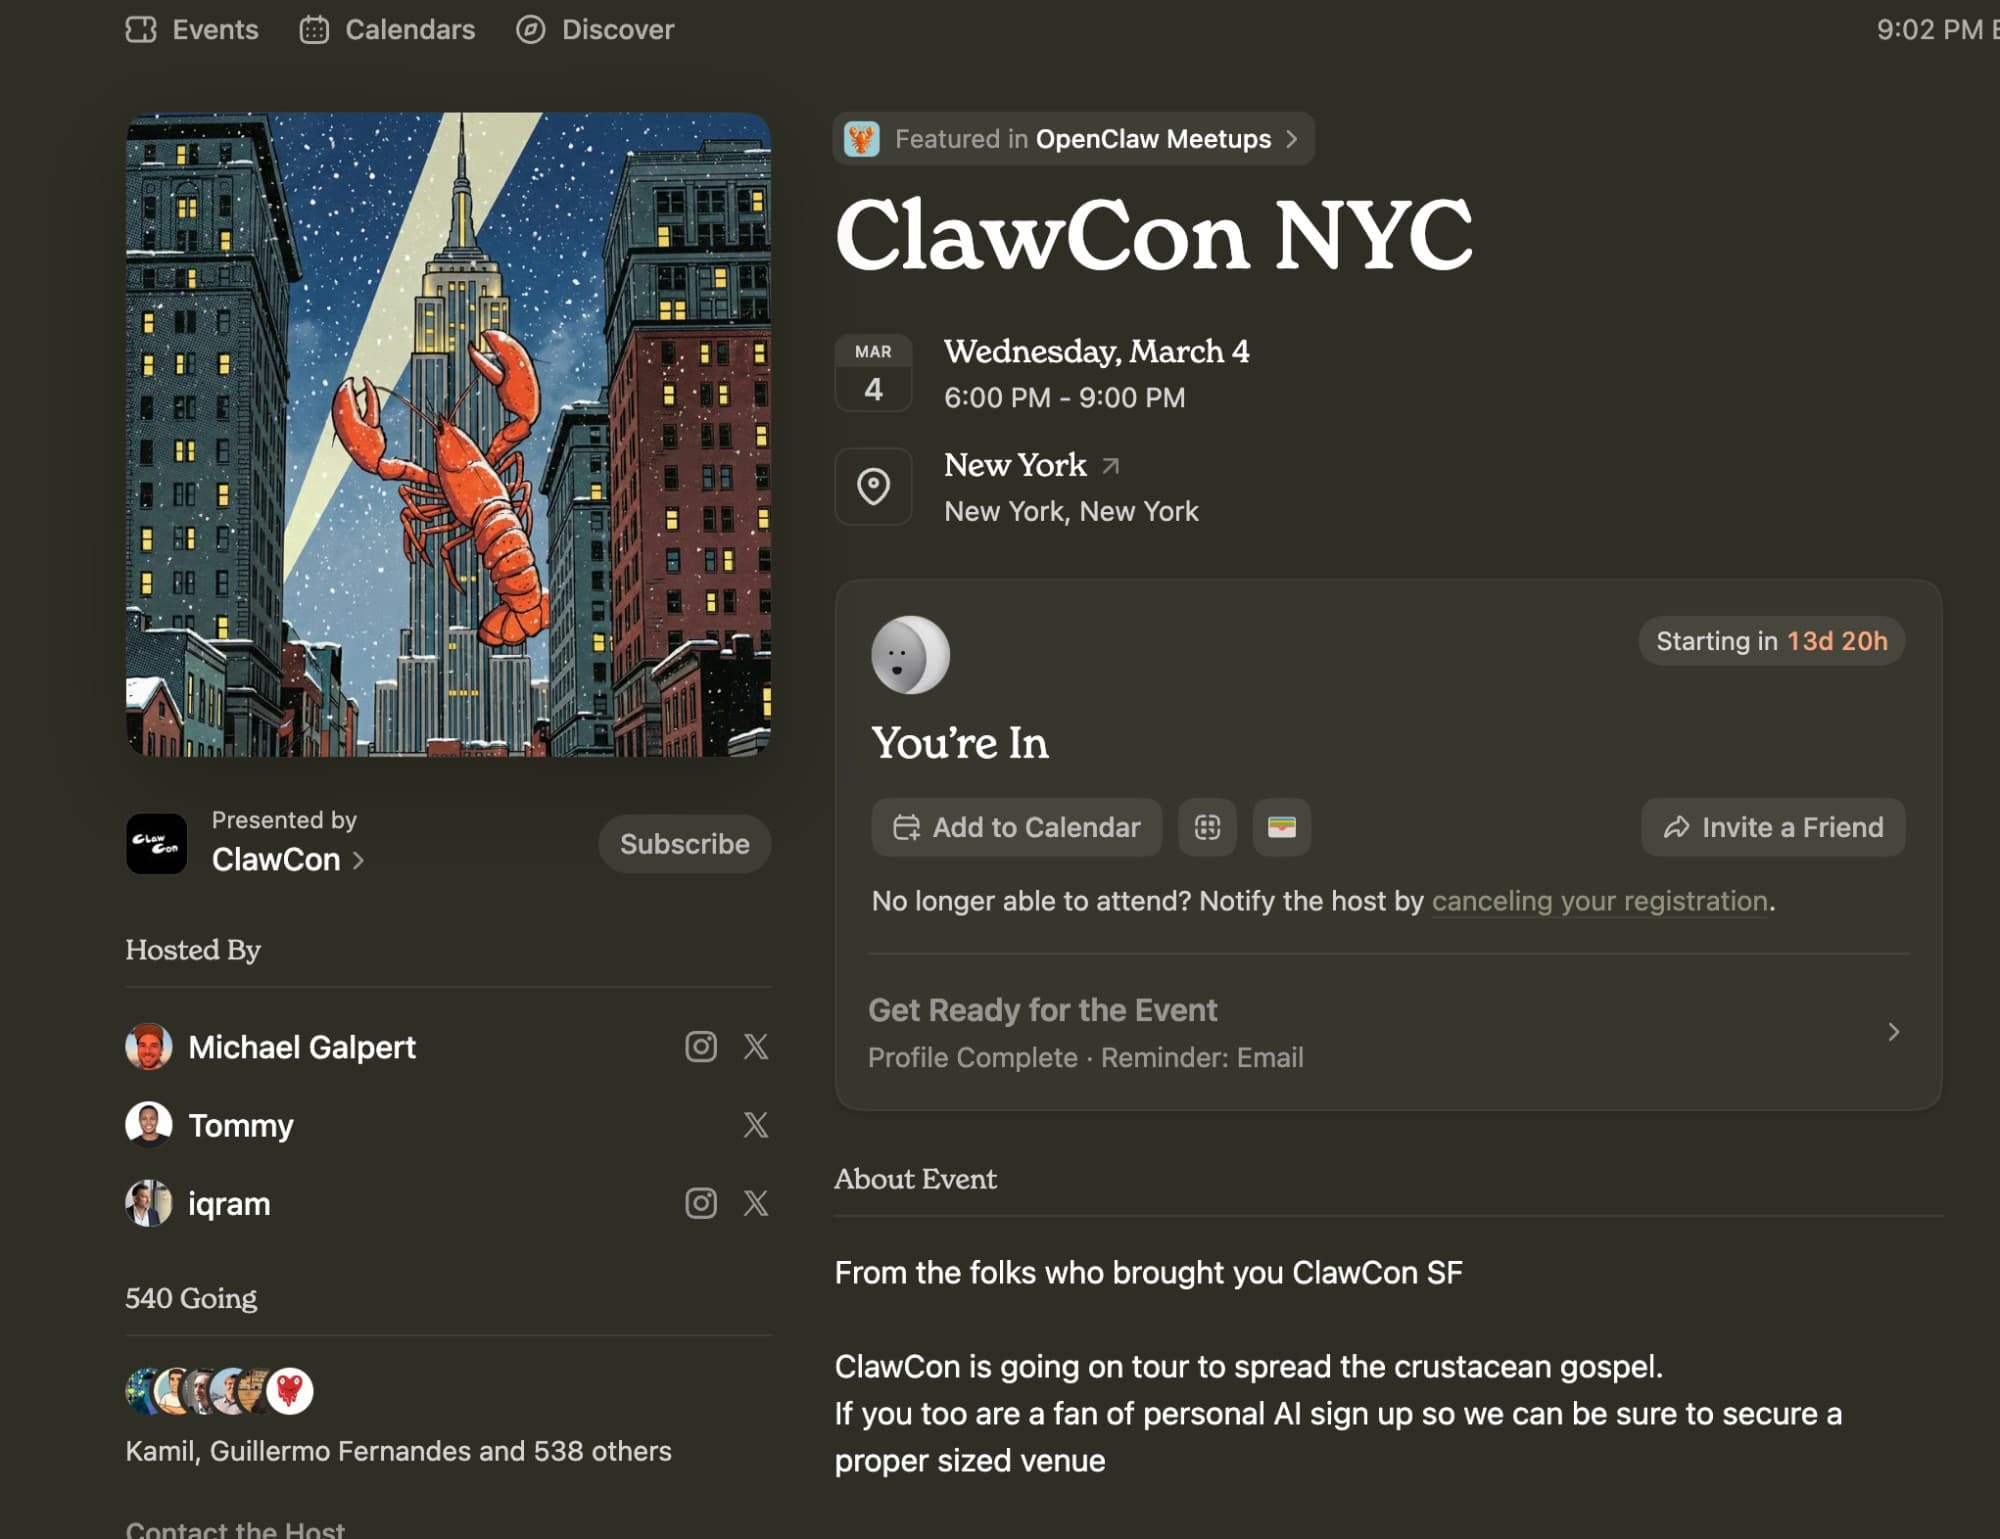
Task: Open the Calendars tab
Action: pyautogui.click(x=388, y=30)
